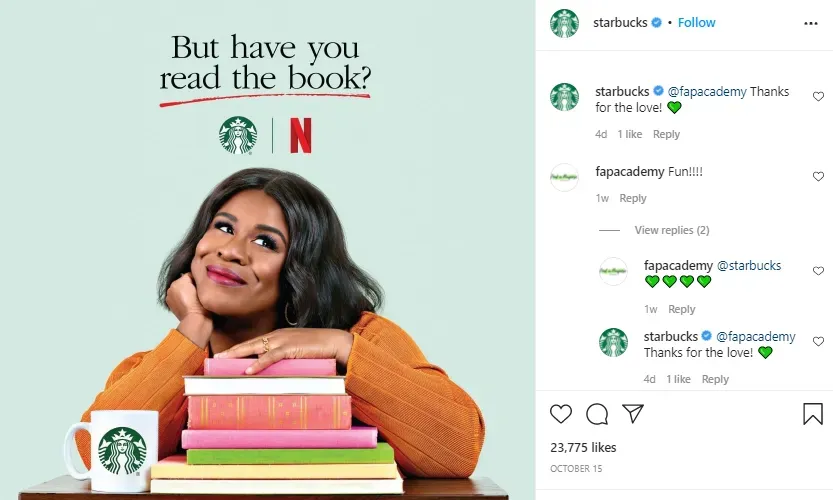Reply to fapacademy's "Fun!!!!" comment
The image size is (833, 500).
(633, 198)
